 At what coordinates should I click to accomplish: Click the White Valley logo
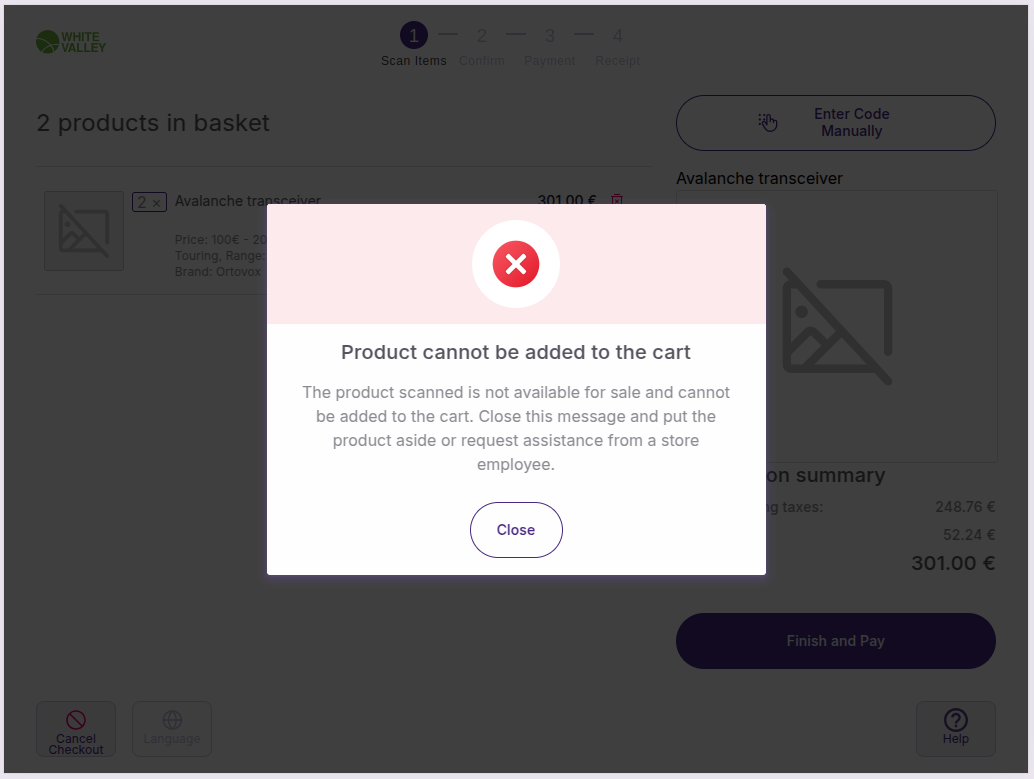(71, 42)
